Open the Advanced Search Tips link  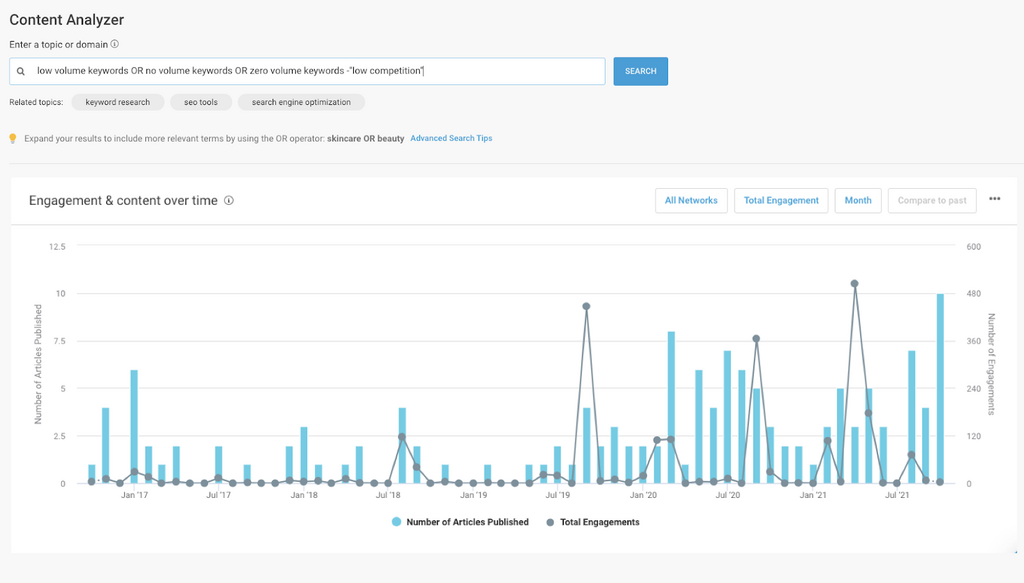tap(451, 138)
